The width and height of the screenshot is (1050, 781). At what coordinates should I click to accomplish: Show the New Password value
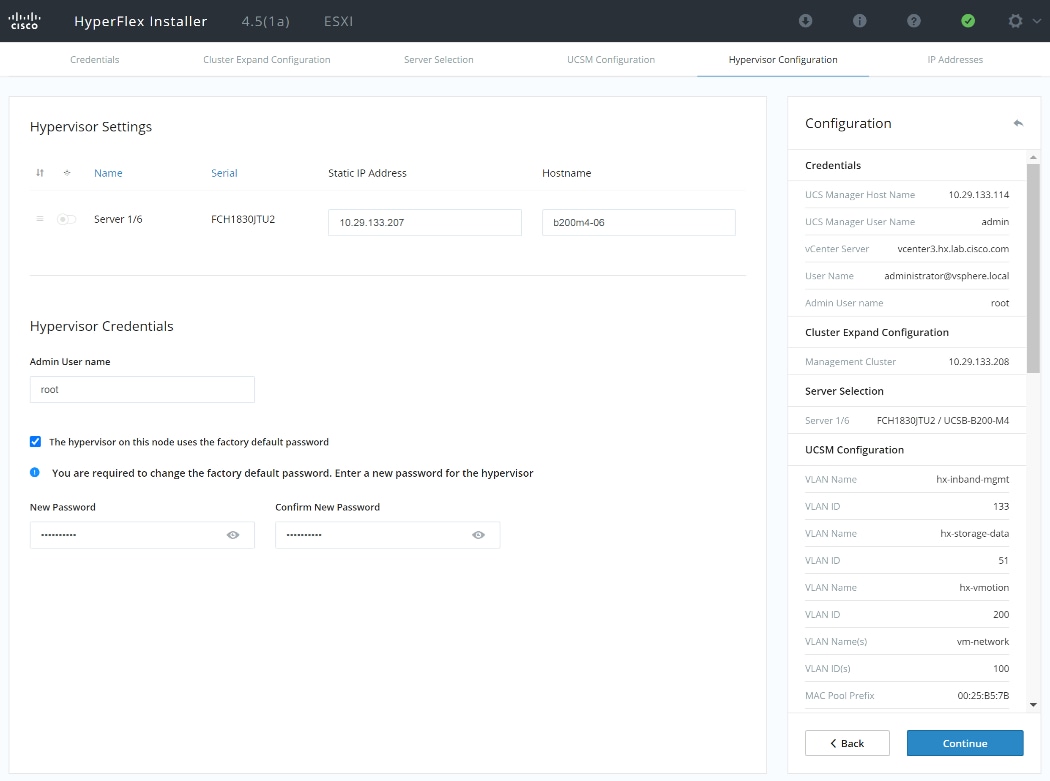233,535
